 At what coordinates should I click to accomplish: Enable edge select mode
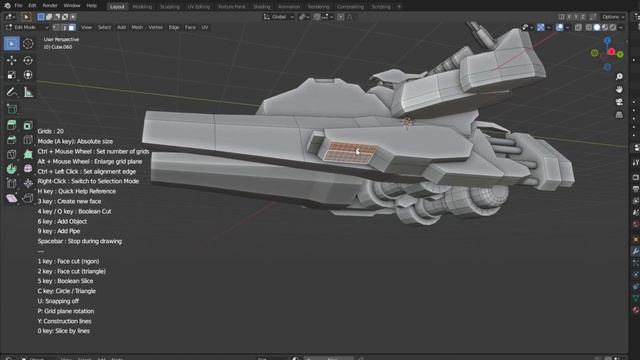(x=64, y=27)
